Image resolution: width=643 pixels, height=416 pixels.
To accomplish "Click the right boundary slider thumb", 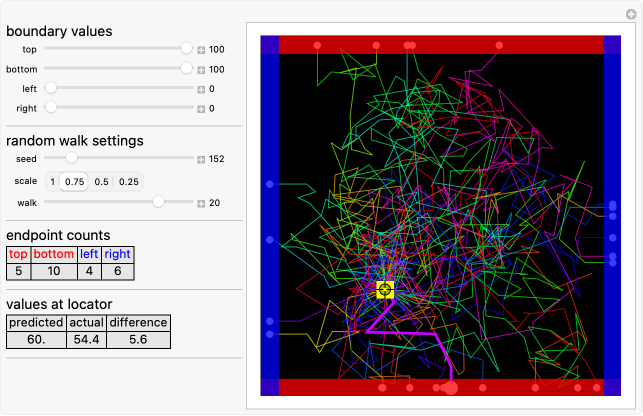I will (x=51, y=107).
